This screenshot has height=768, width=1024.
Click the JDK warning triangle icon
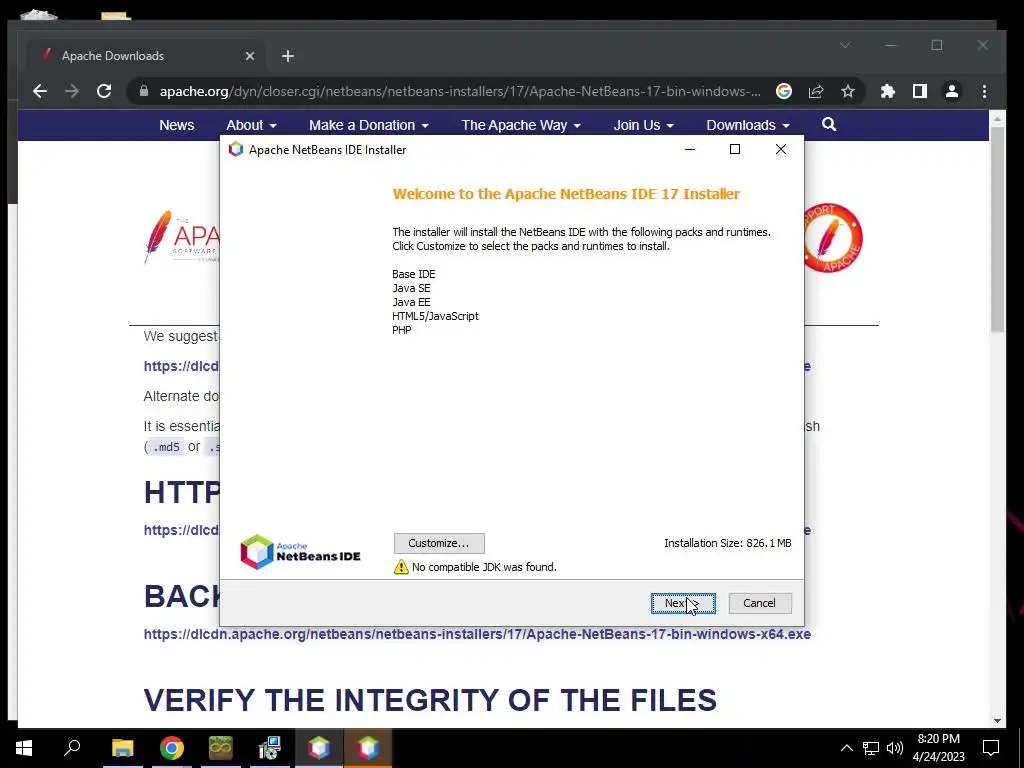[x=401, y=566]
